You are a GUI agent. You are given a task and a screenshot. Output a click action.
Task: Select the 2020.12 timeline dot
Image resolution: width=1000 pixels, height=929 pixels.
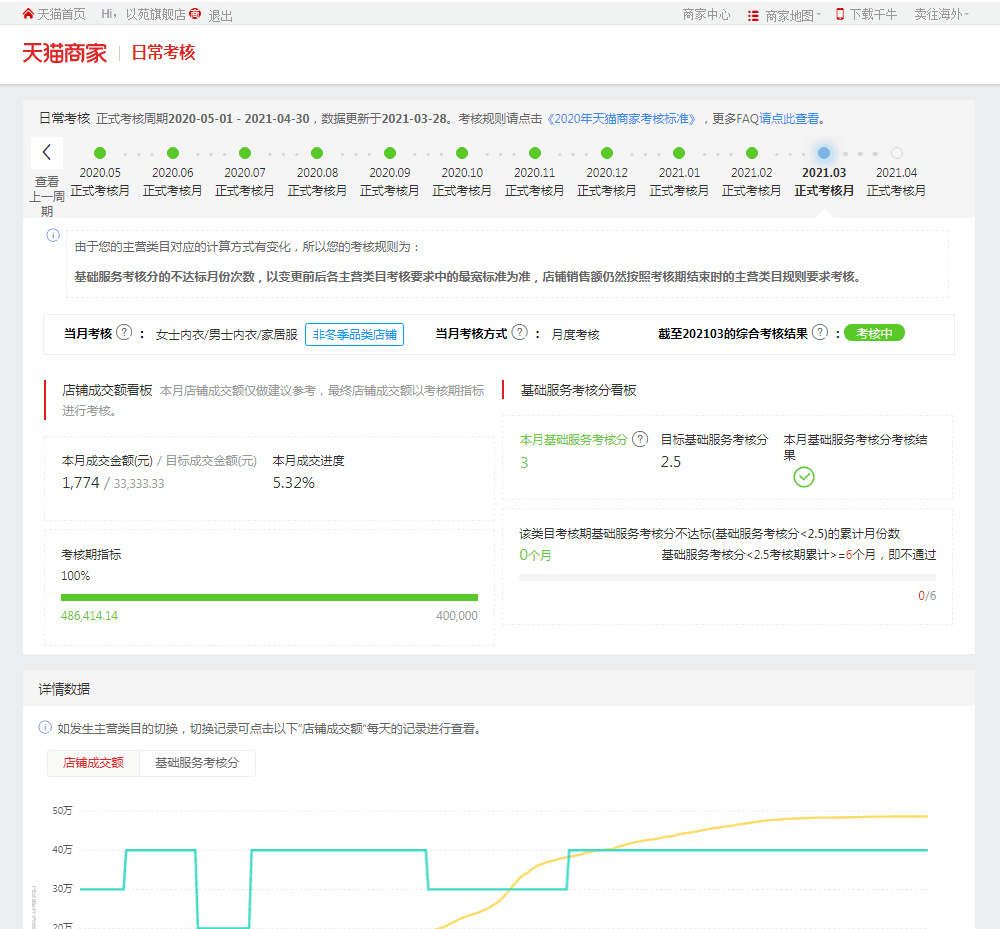tap(607, 153)
